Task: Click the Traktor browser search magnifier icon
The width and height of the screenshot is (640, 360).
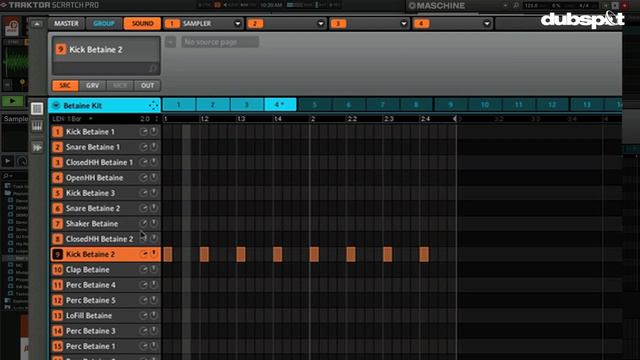Action: [6, 176]
